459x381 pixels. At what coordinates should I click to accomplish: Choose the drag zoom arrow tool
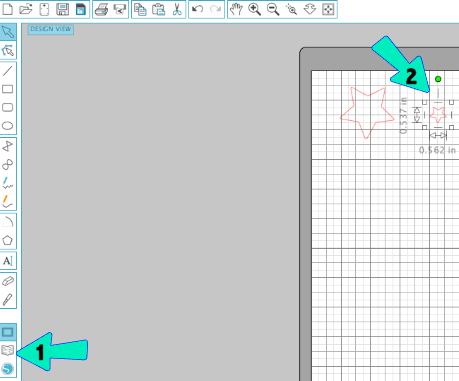pyautogui.click(x=310, y=10)
